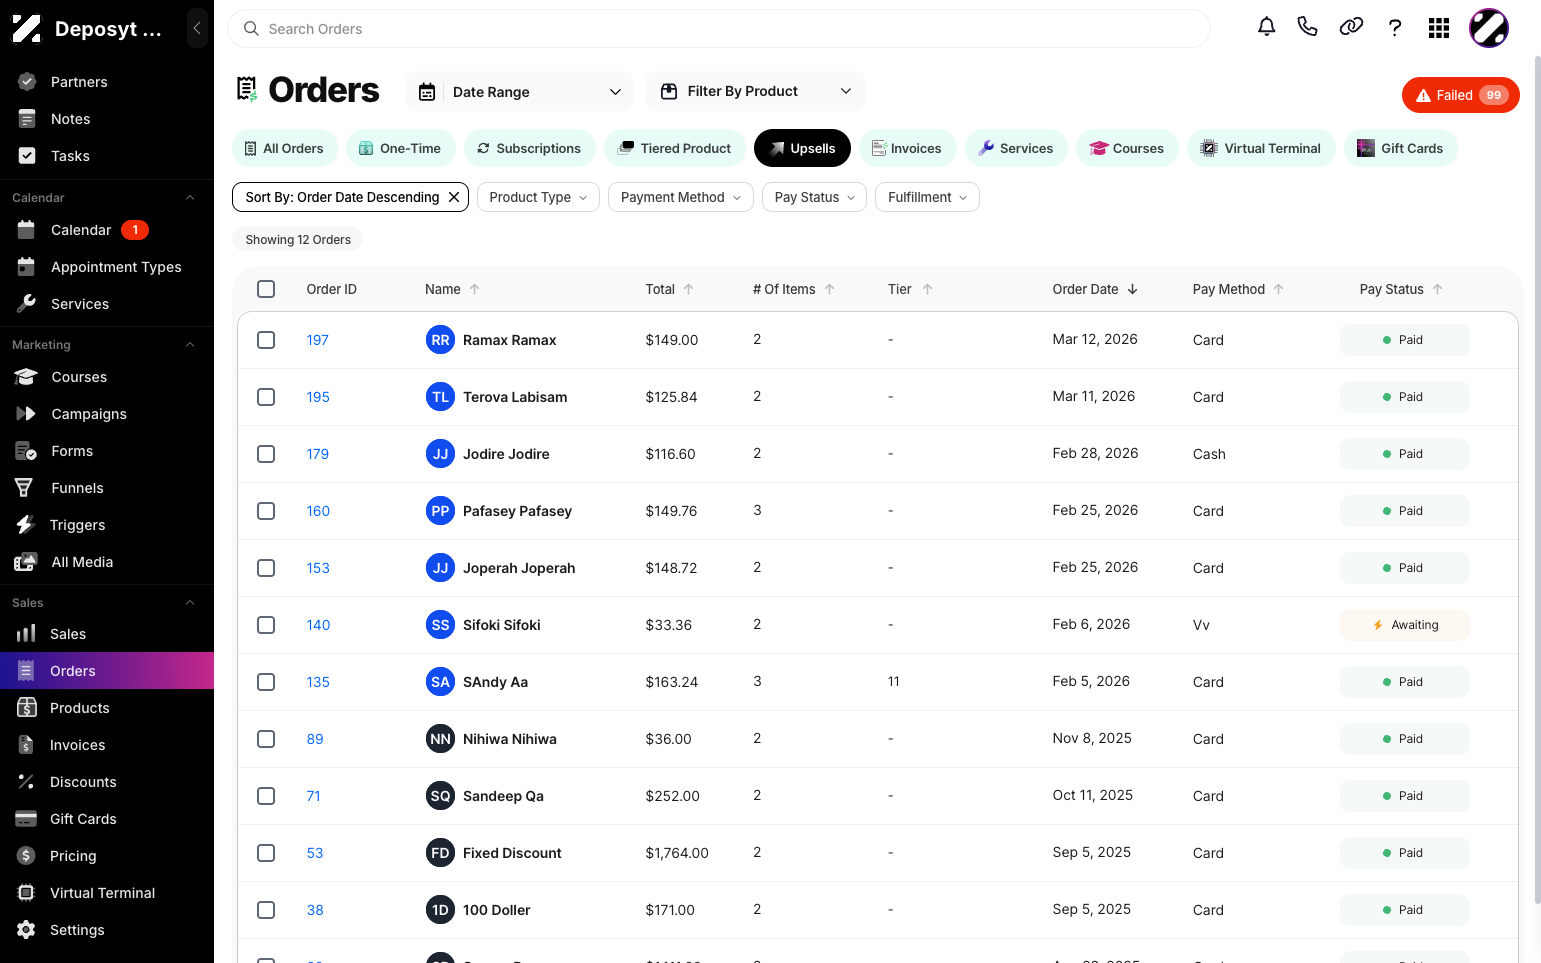Click the red Failed button
1541x963 pixels.
click(1461, 95)
